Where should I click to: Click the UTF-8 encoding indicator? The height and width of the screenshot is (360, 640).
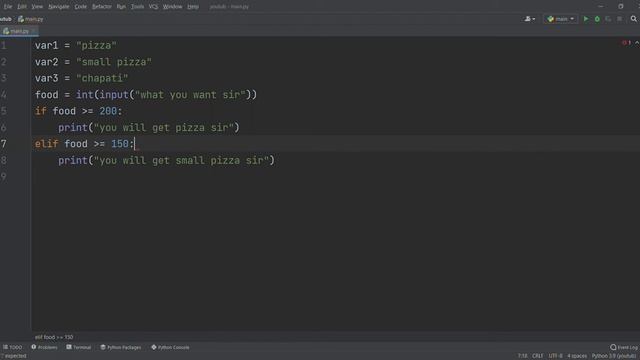[x=556, y=356]
